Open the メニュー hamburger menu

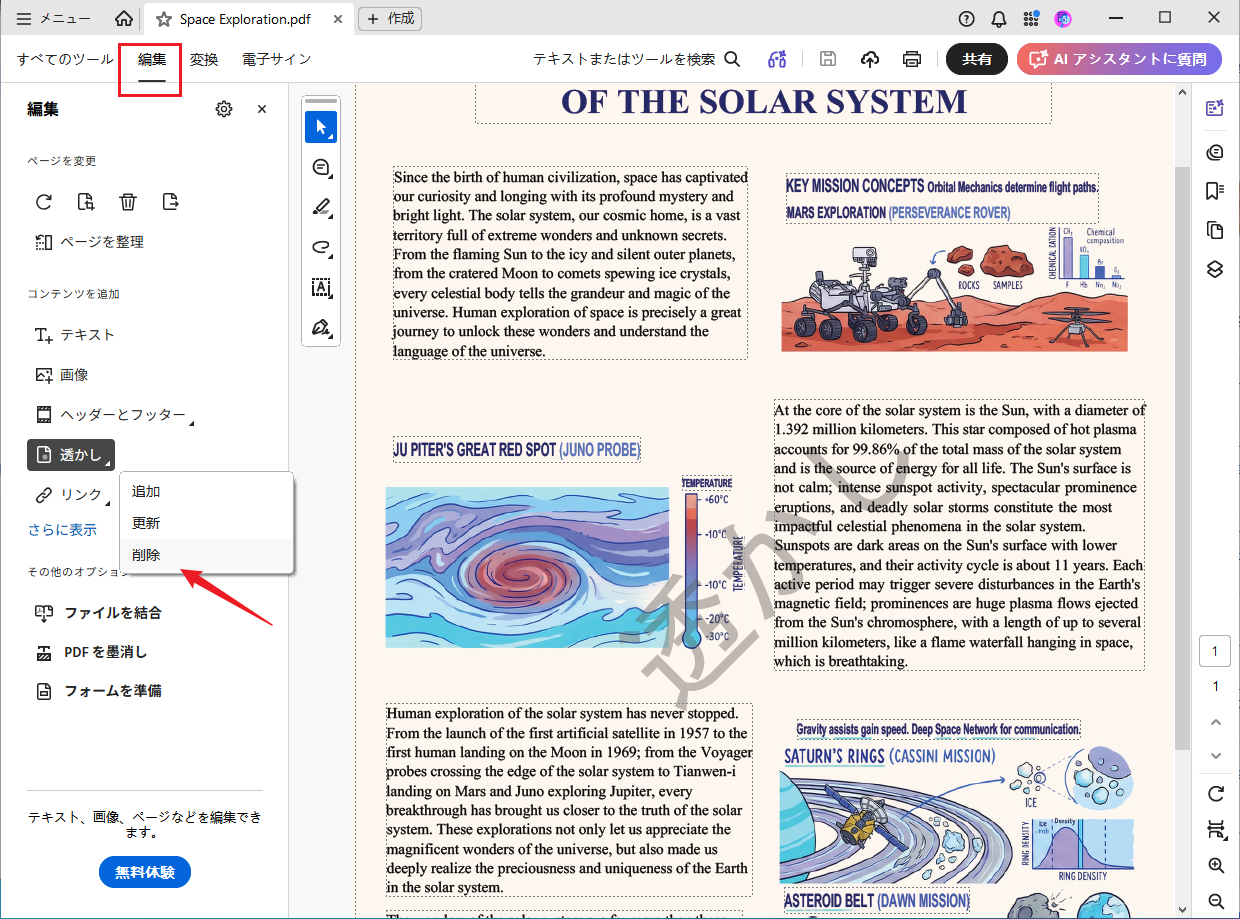[53, 19]
